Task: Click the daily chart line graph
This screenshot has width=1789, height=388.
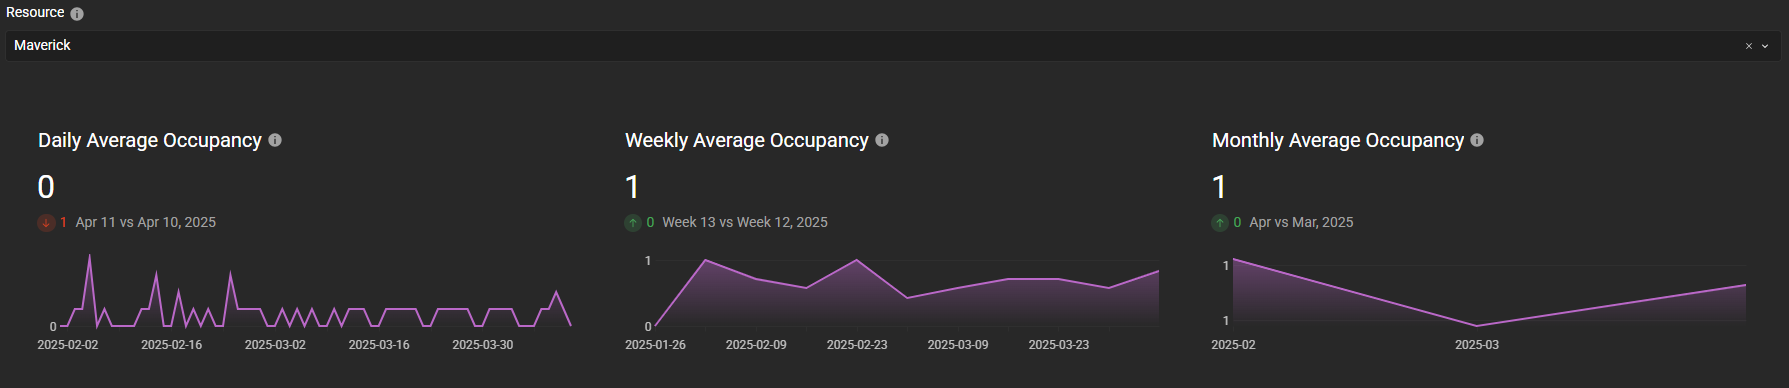Action: tap(316, 291)
